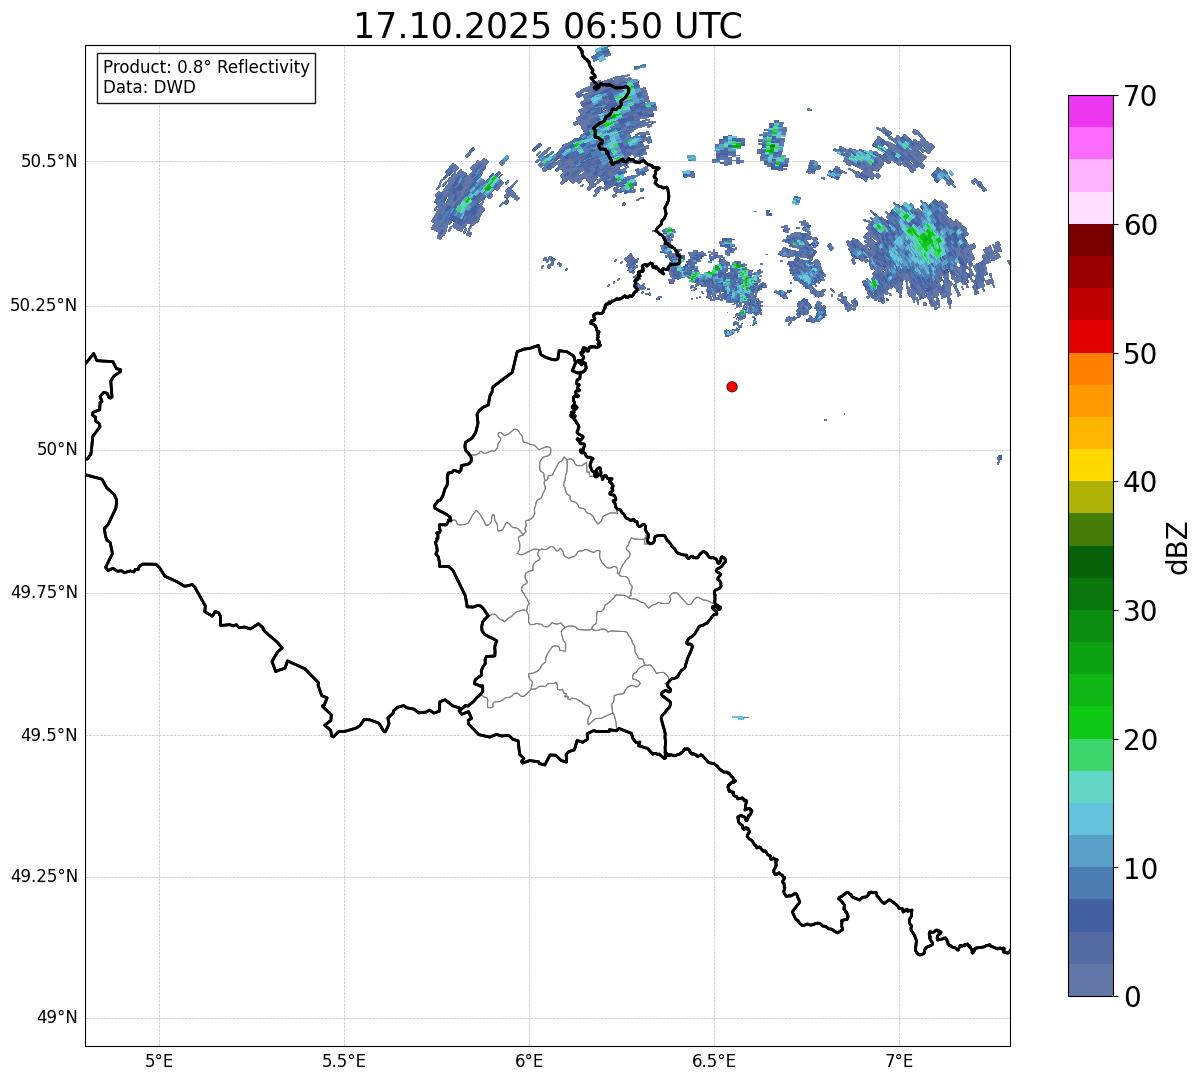Screen dimensions: 1202x1081
Task: Click the Data: DWD text
Action: pyautogui.click(x=149, y=87)
